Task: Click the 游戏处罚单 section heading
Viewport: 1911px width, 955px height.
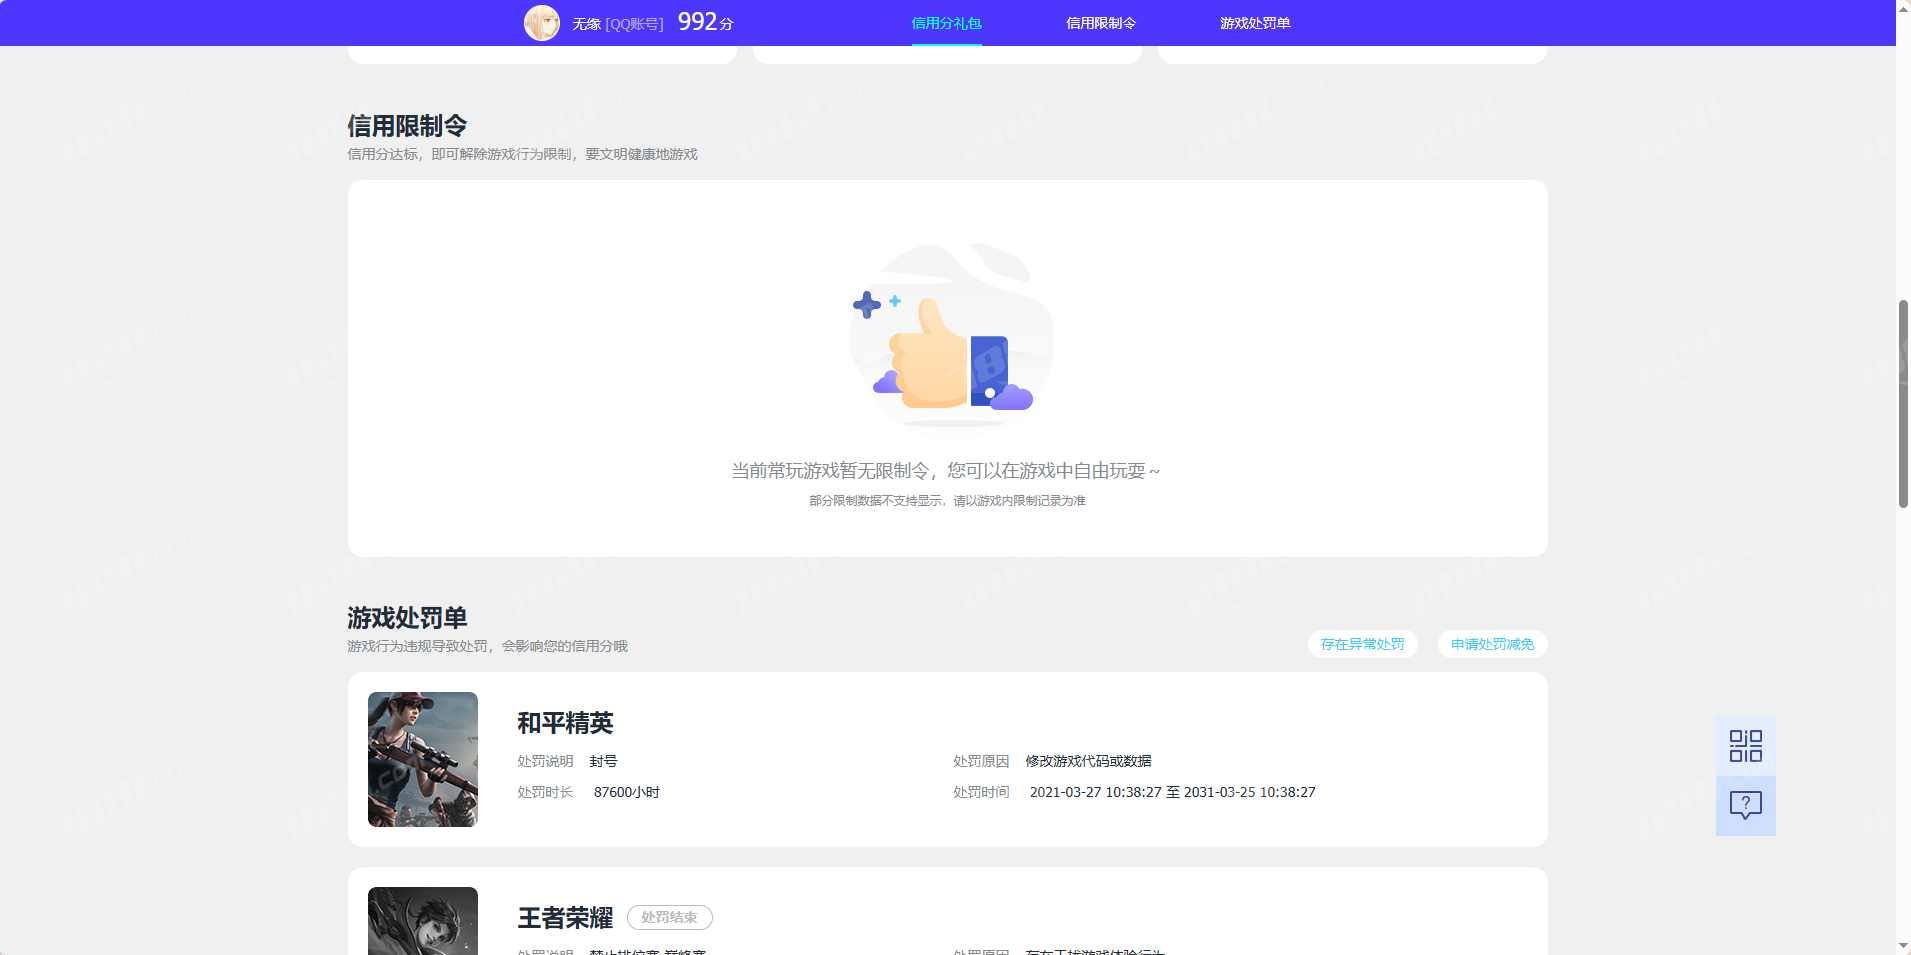Action: point(407,618)
